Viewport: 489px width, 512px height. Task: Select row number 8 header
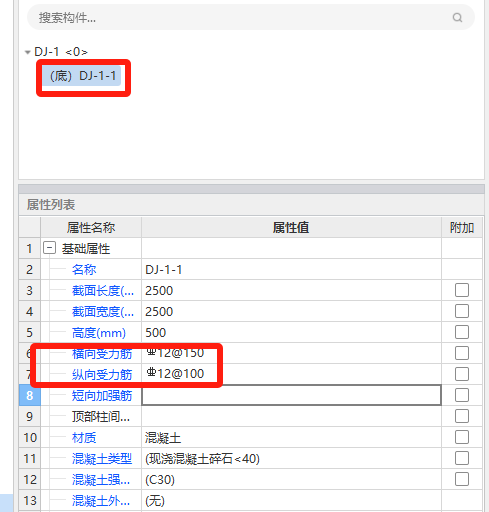pos(30,395)
